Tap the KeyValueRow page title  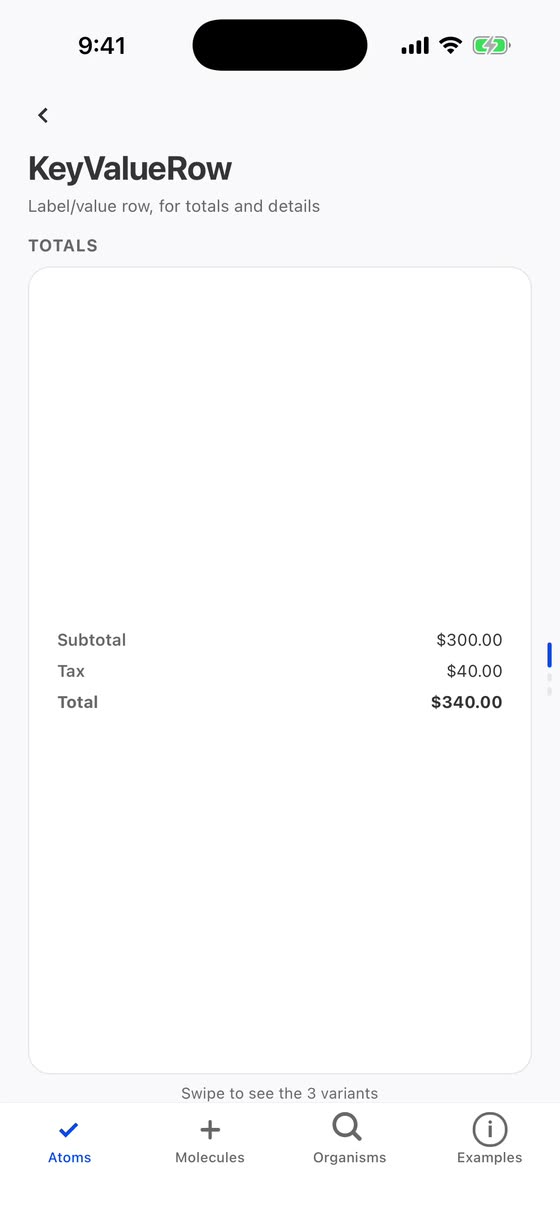(x=130, y=169)
